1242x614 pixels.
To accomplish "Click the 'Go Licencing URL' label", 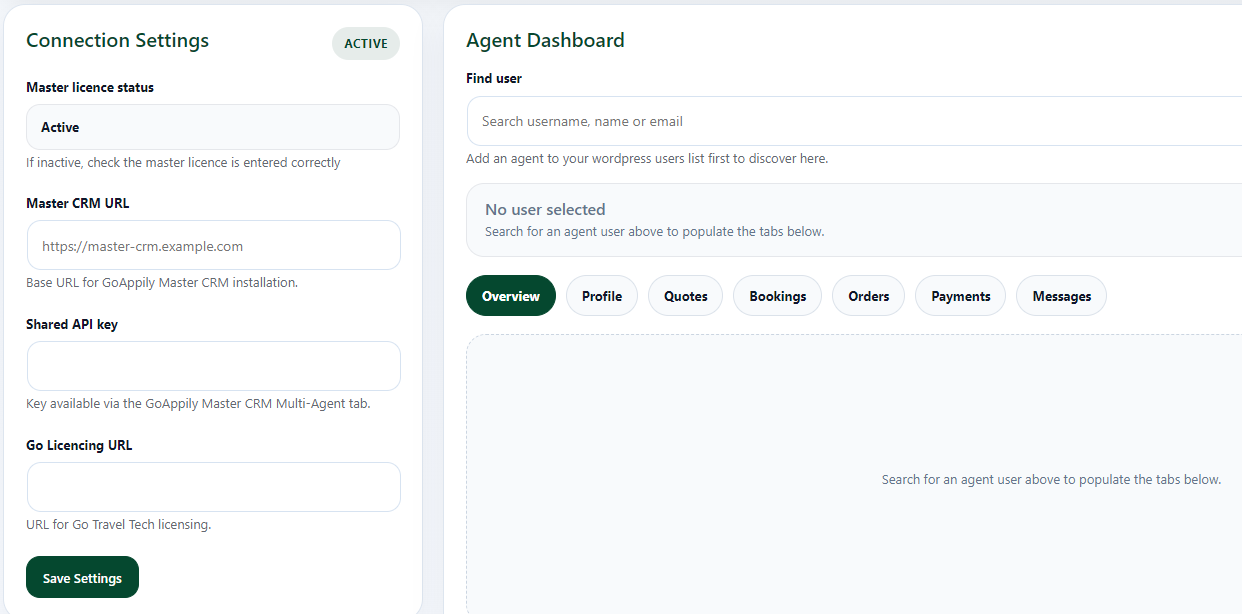I will point(79,445).
